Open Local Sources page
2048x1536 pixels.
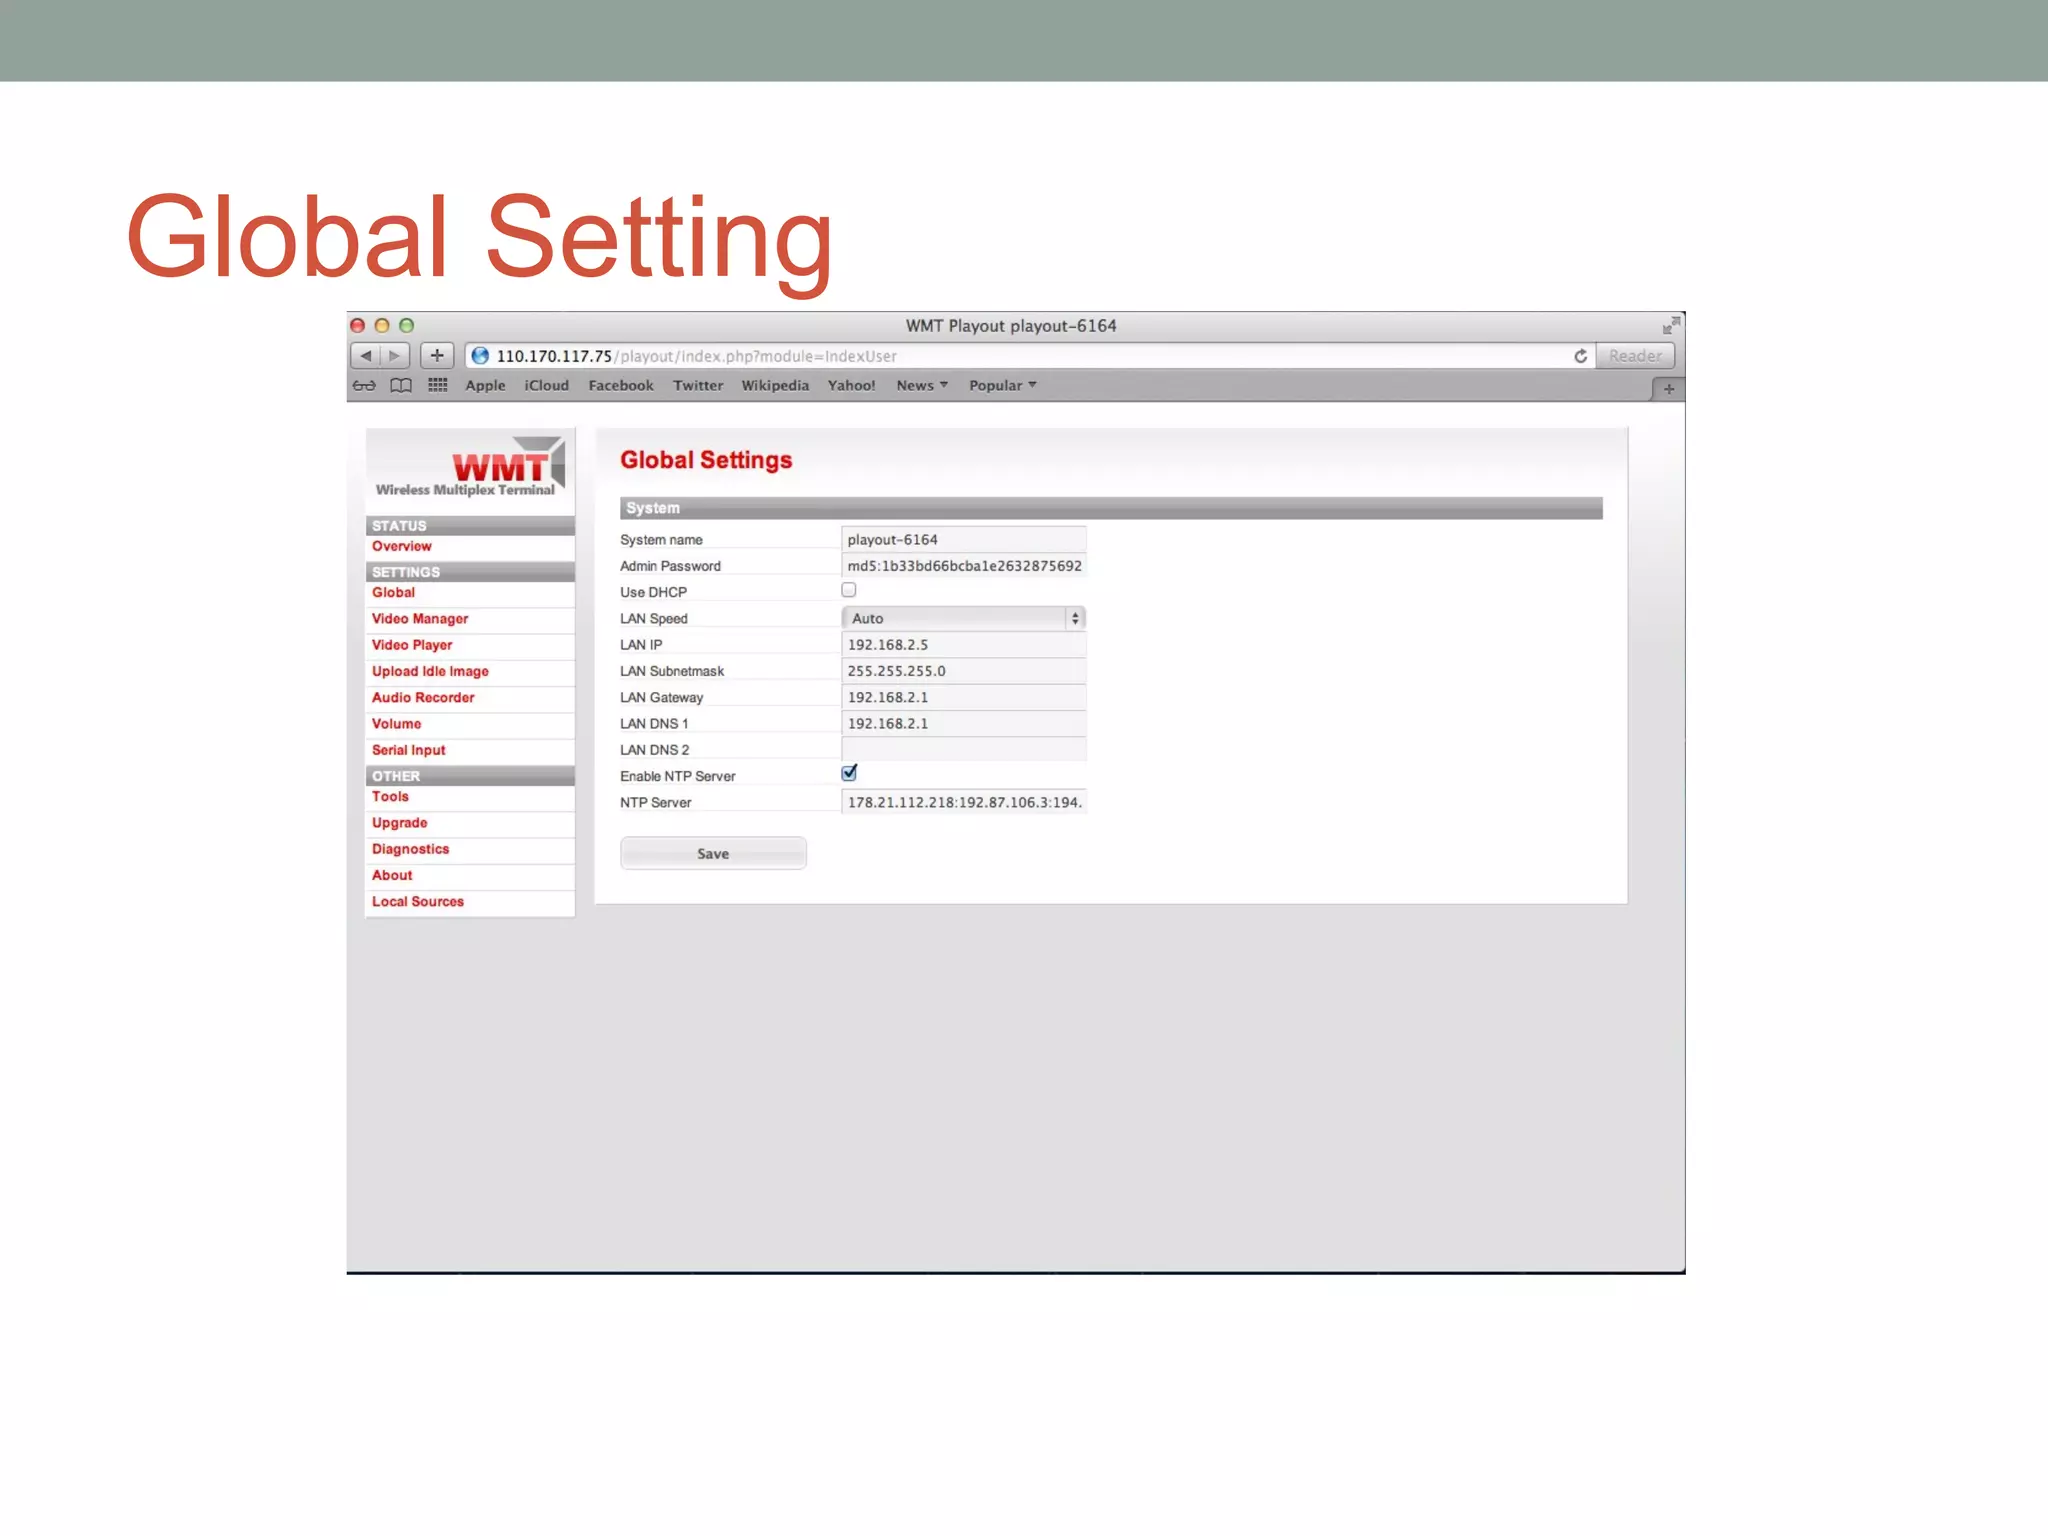click(x=418, y=902)
